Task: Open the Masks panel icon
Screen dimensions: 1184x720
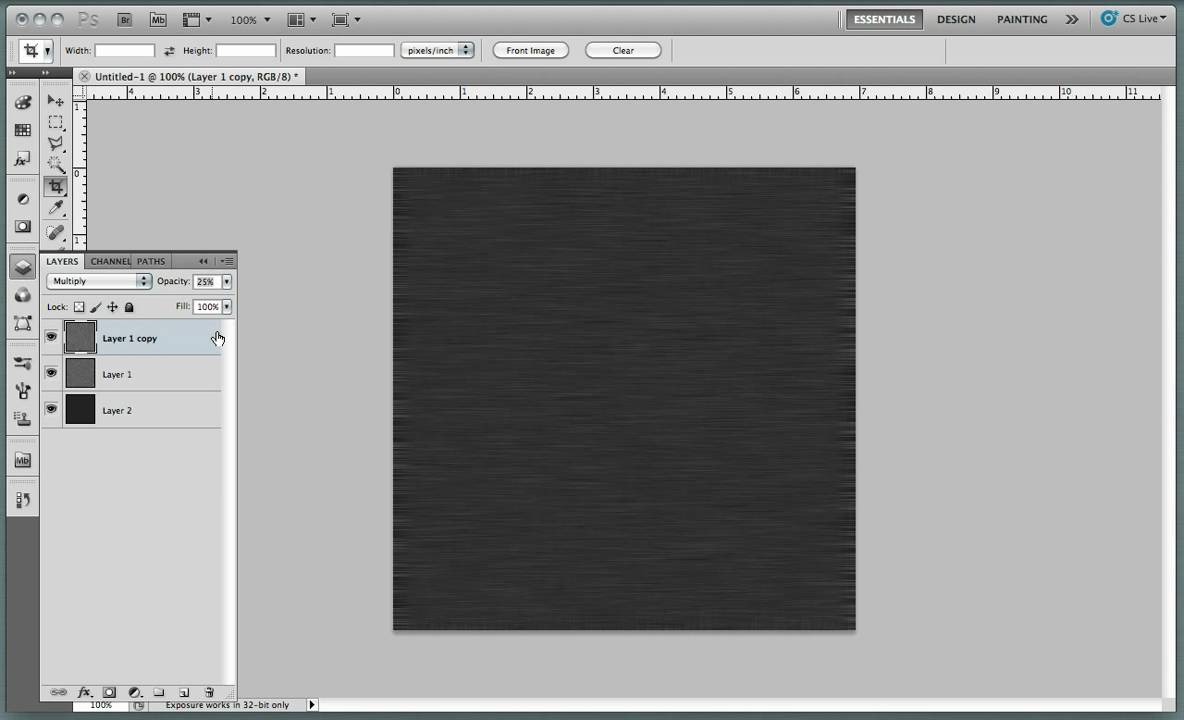Action: tap(23, 226)
